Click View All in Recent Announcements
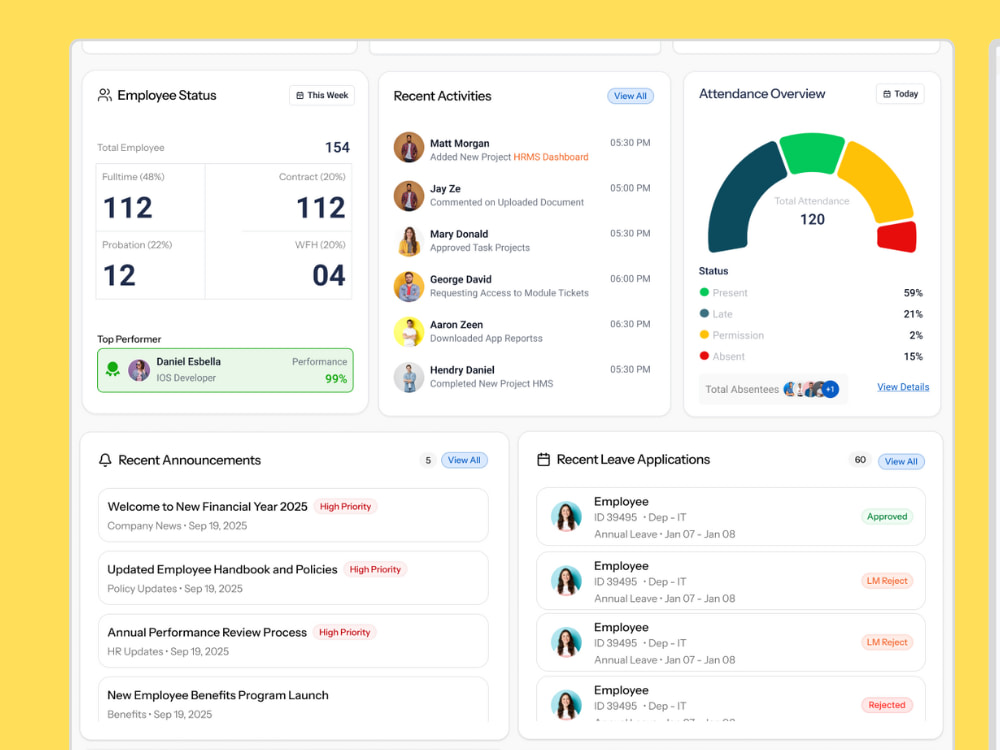 [x=464, y=460]
